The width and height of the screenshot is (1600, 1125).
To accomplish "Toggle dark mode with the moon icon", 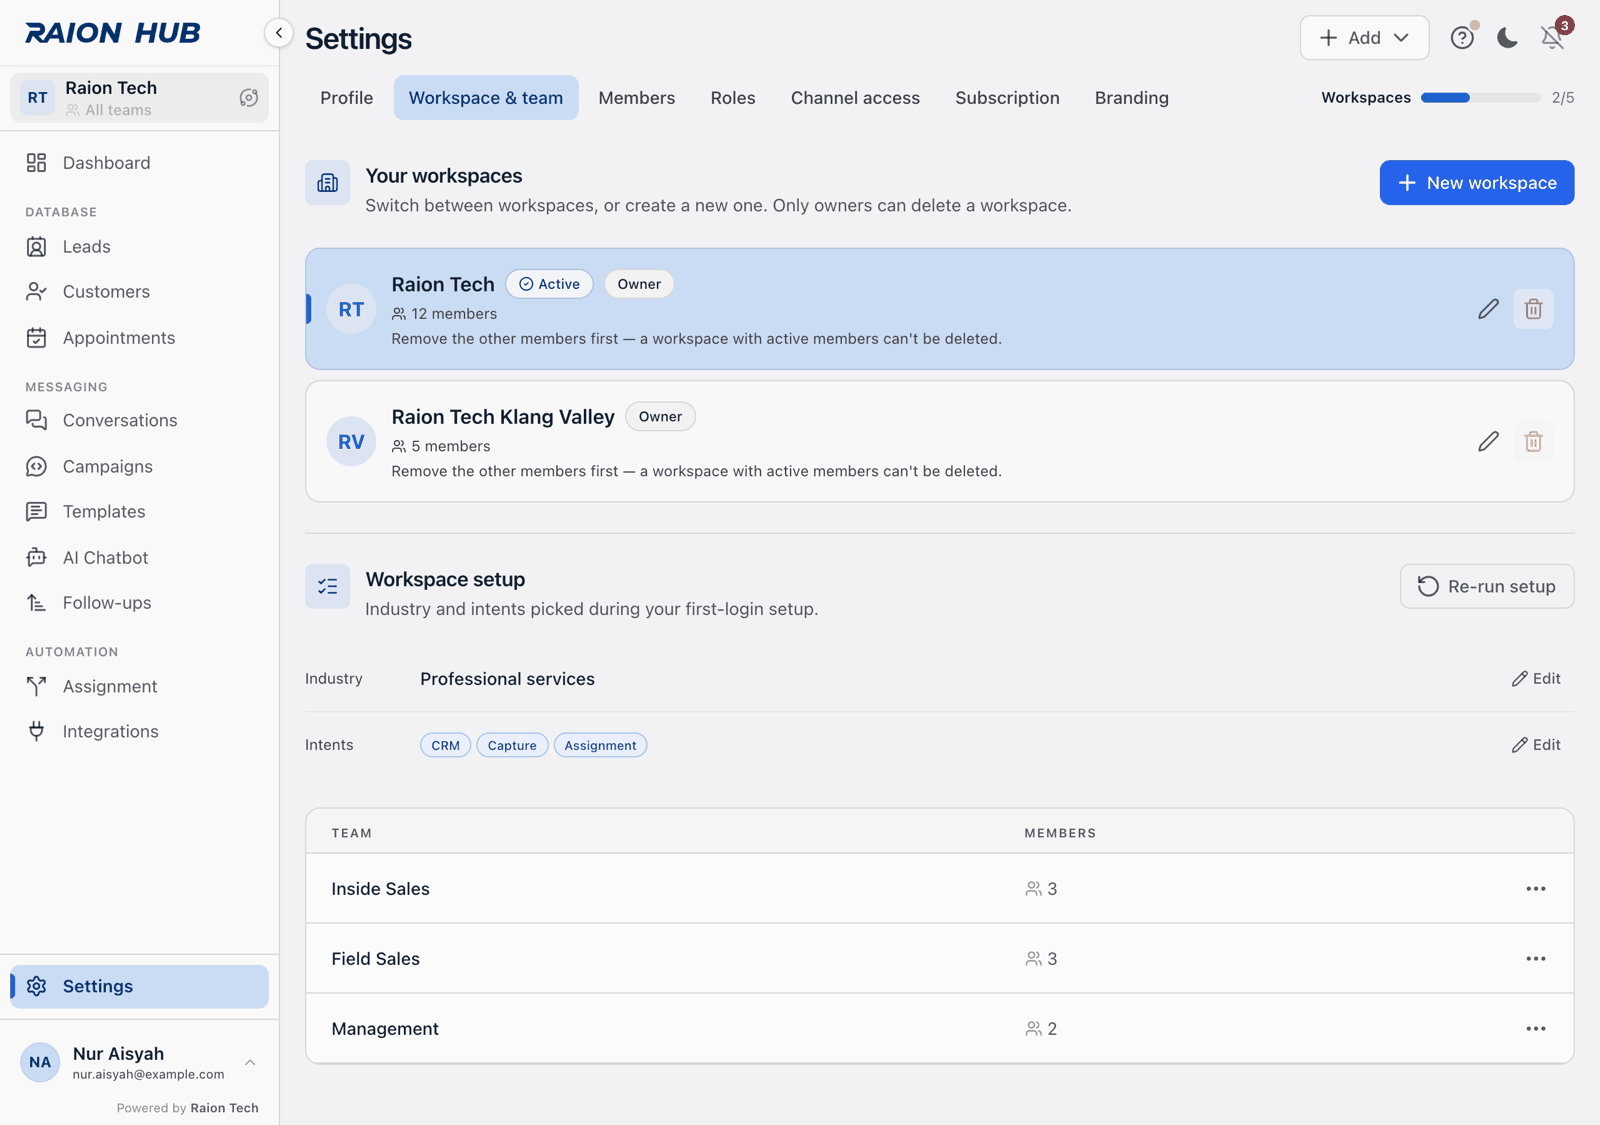I will pos(1507,38).
